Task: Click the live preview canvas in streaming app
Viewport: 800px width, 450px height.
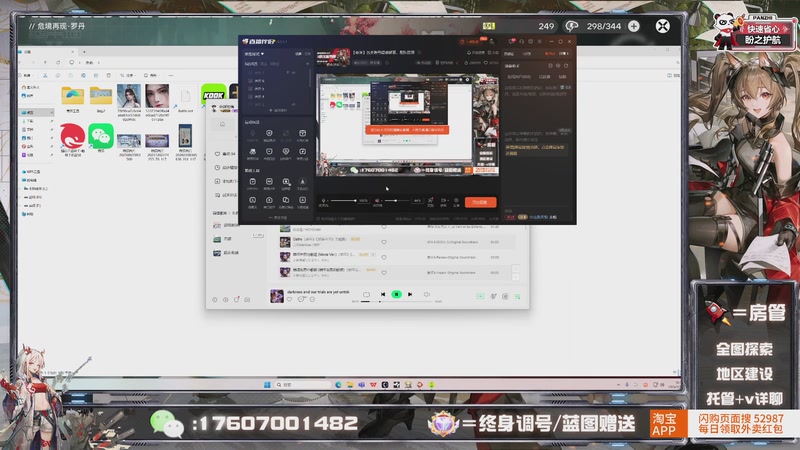Action: (x=407, y=125)
